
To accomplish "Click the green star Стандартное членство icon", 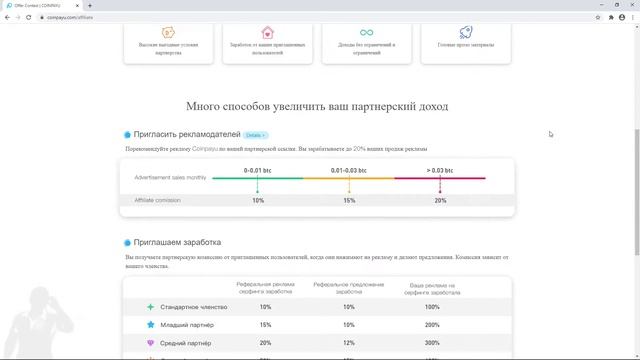I will pos(151,307).
